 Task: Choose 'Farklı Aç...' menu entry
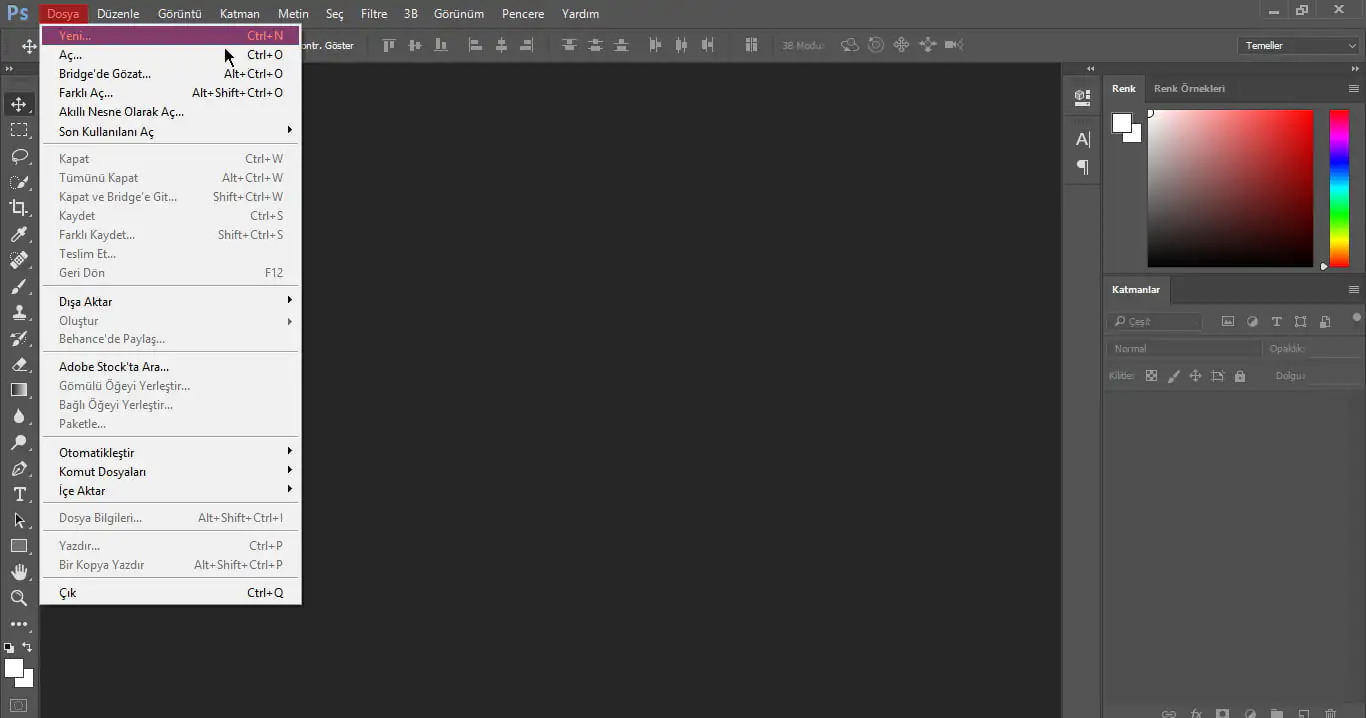pyautogui.click(x=170, y=92)
